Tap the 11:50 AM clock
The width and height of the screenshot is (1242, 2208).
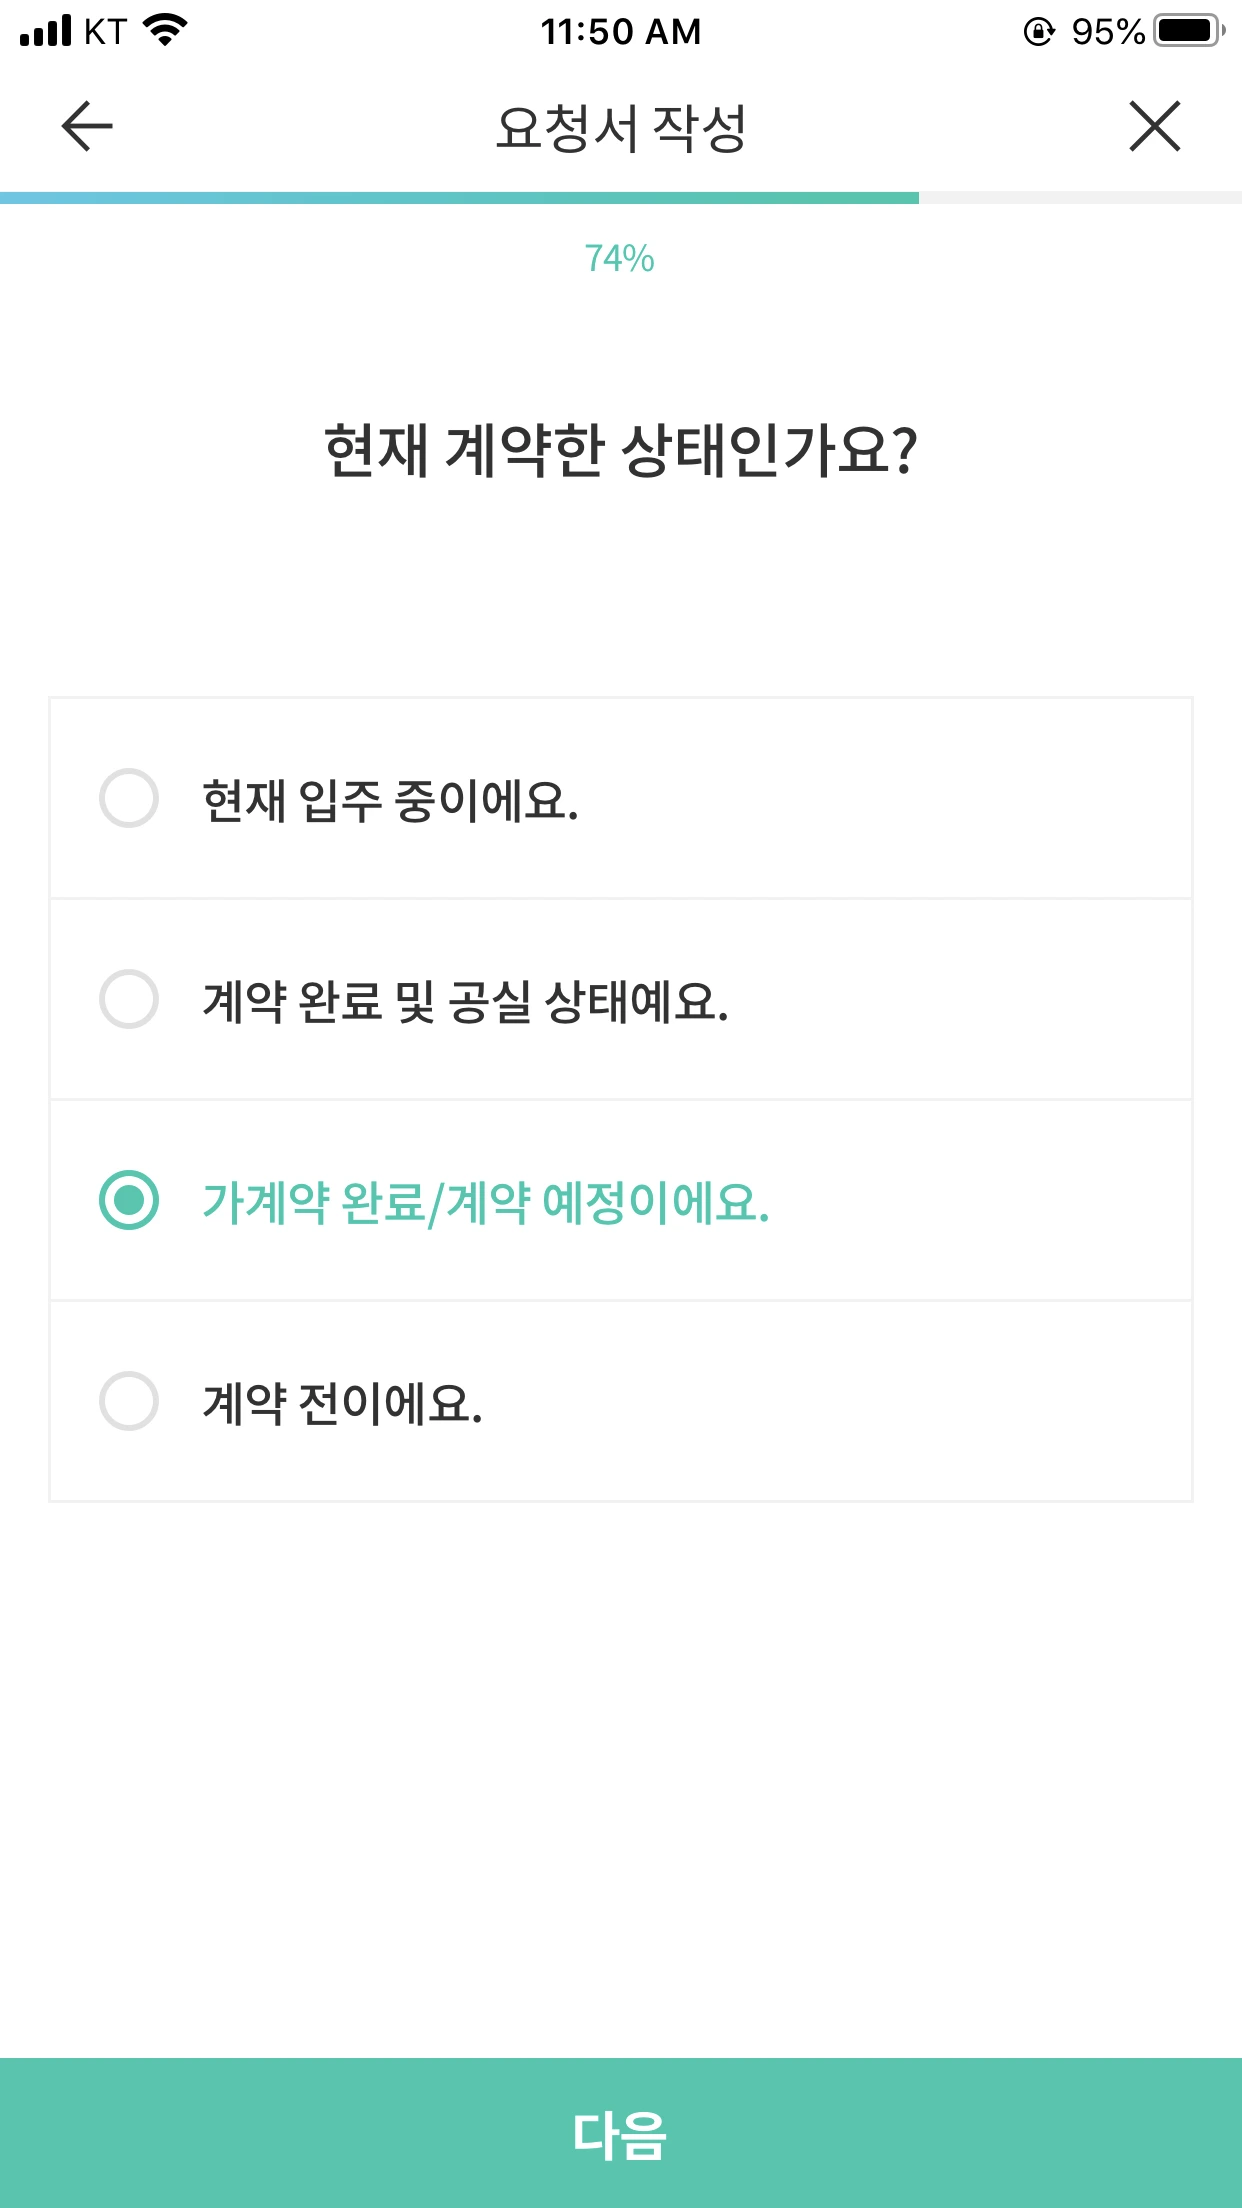[x=621, y=32]
